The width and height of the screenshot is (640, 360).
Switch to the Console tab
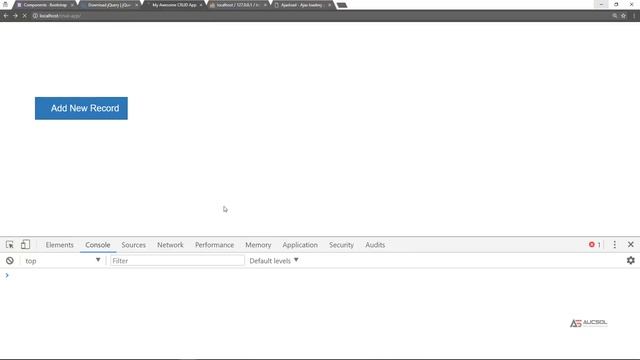[98, 245]
